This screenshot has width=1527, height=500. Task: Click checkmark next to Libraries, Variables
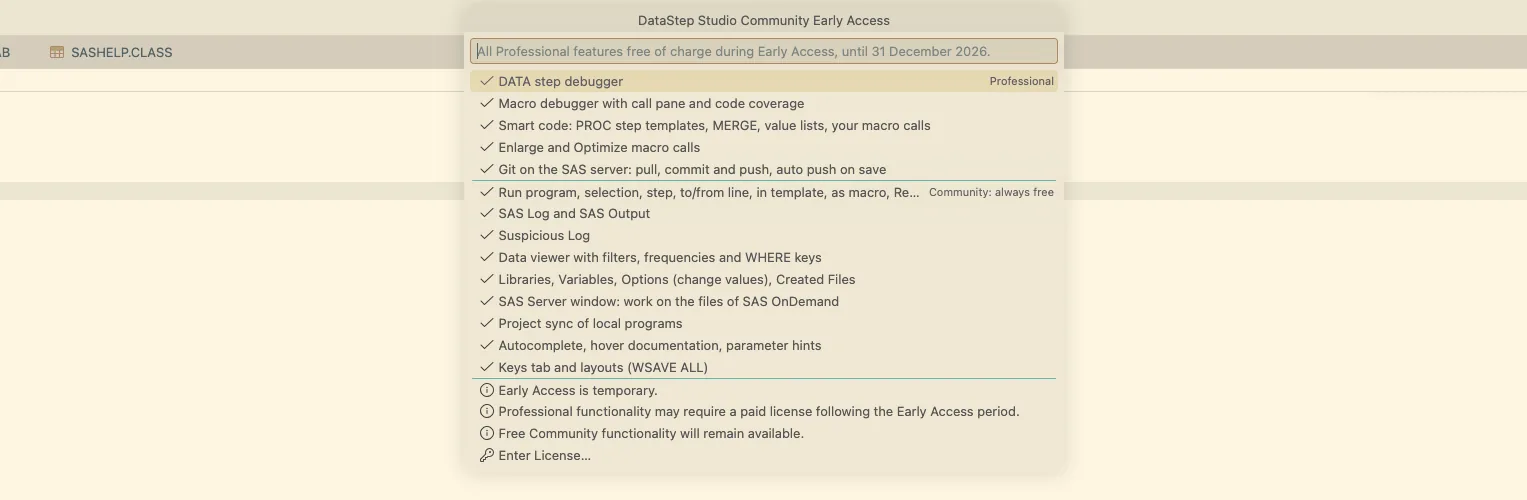pyautogui.click(x=487, y=279)
